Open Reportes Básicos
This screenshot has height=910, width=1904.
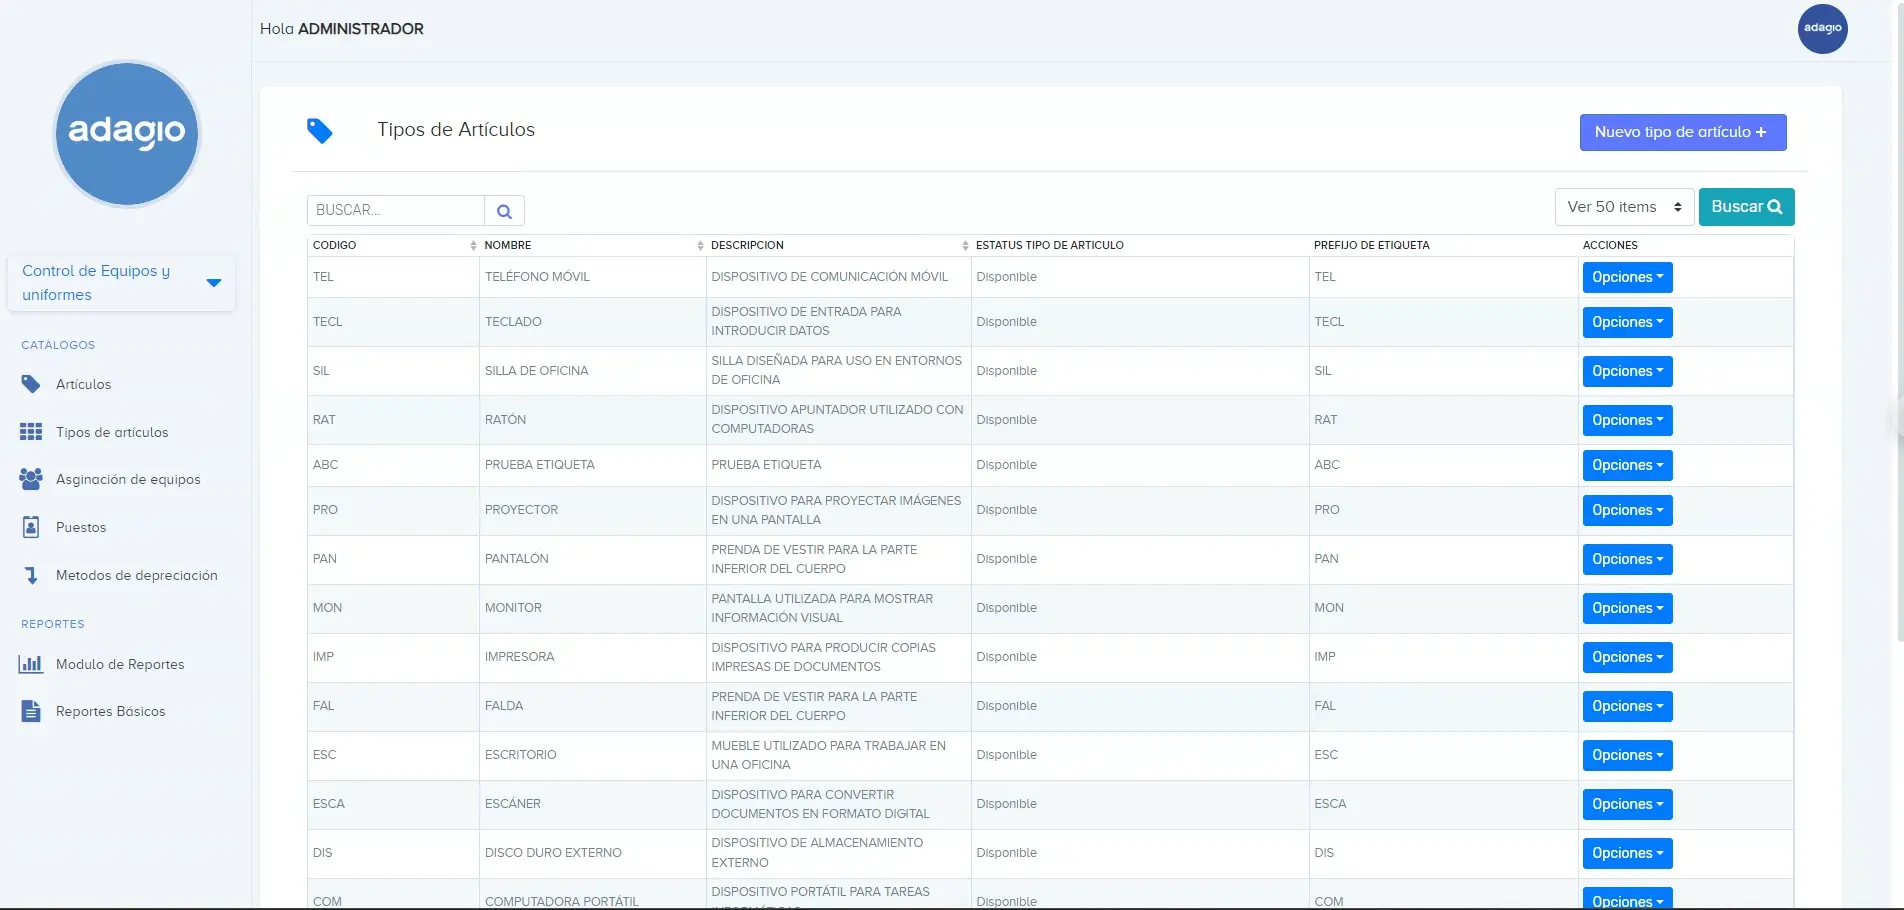(111, 711)
